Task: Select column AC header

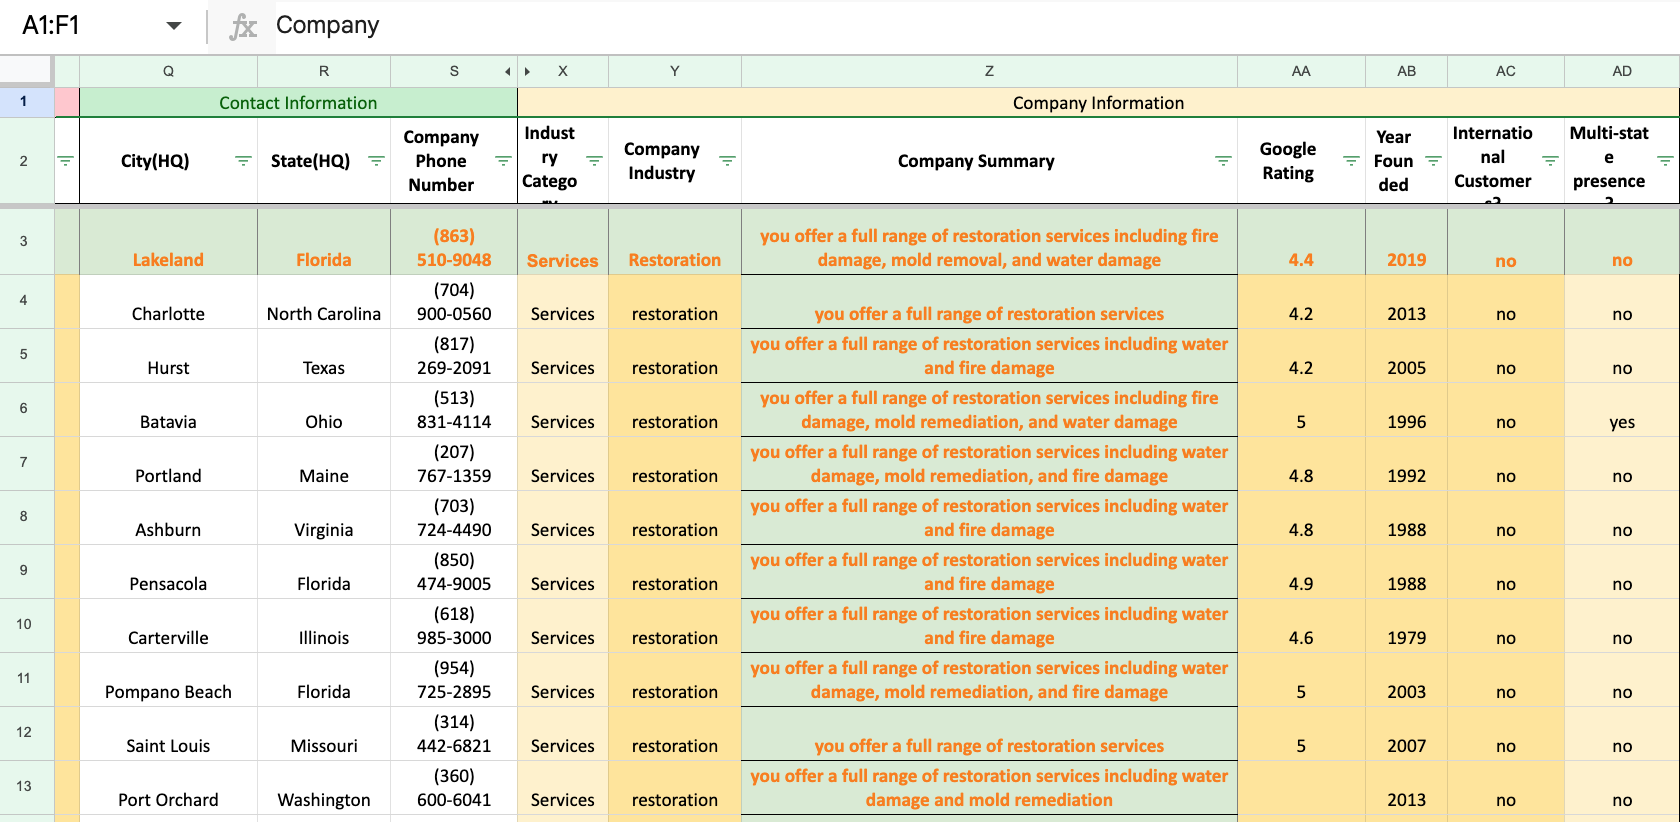Action: [x=1506, y=71]
